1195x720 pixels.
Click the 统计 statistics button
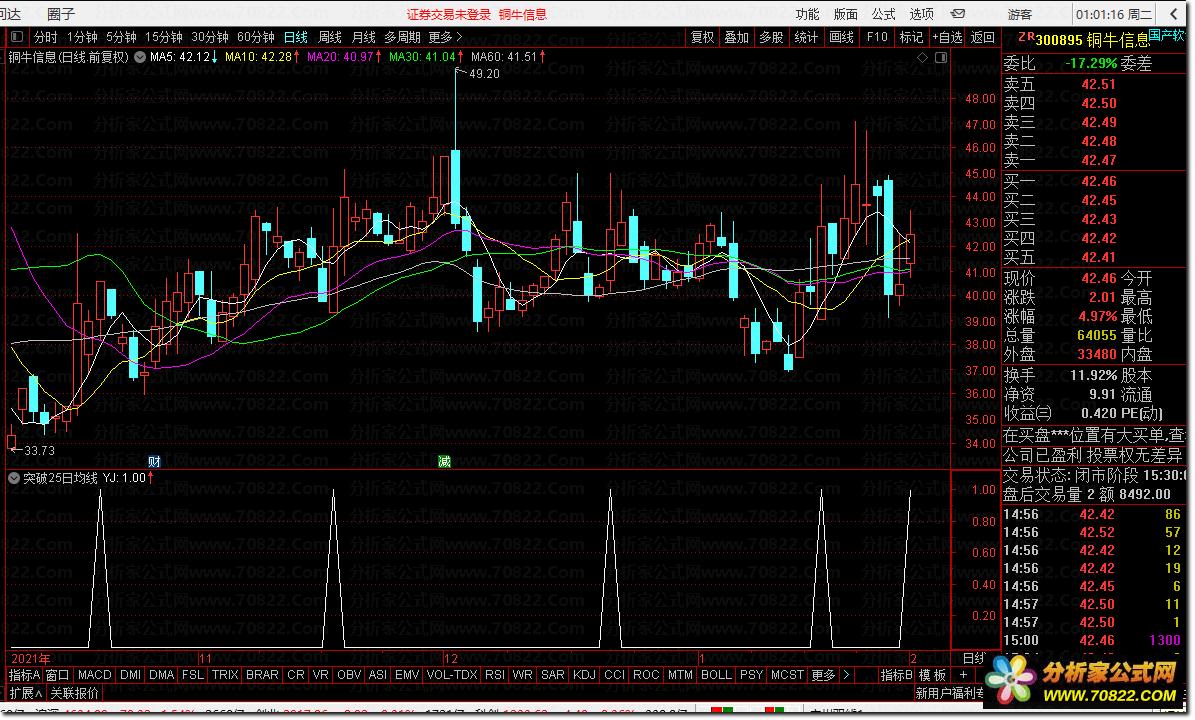coord(807,37)
